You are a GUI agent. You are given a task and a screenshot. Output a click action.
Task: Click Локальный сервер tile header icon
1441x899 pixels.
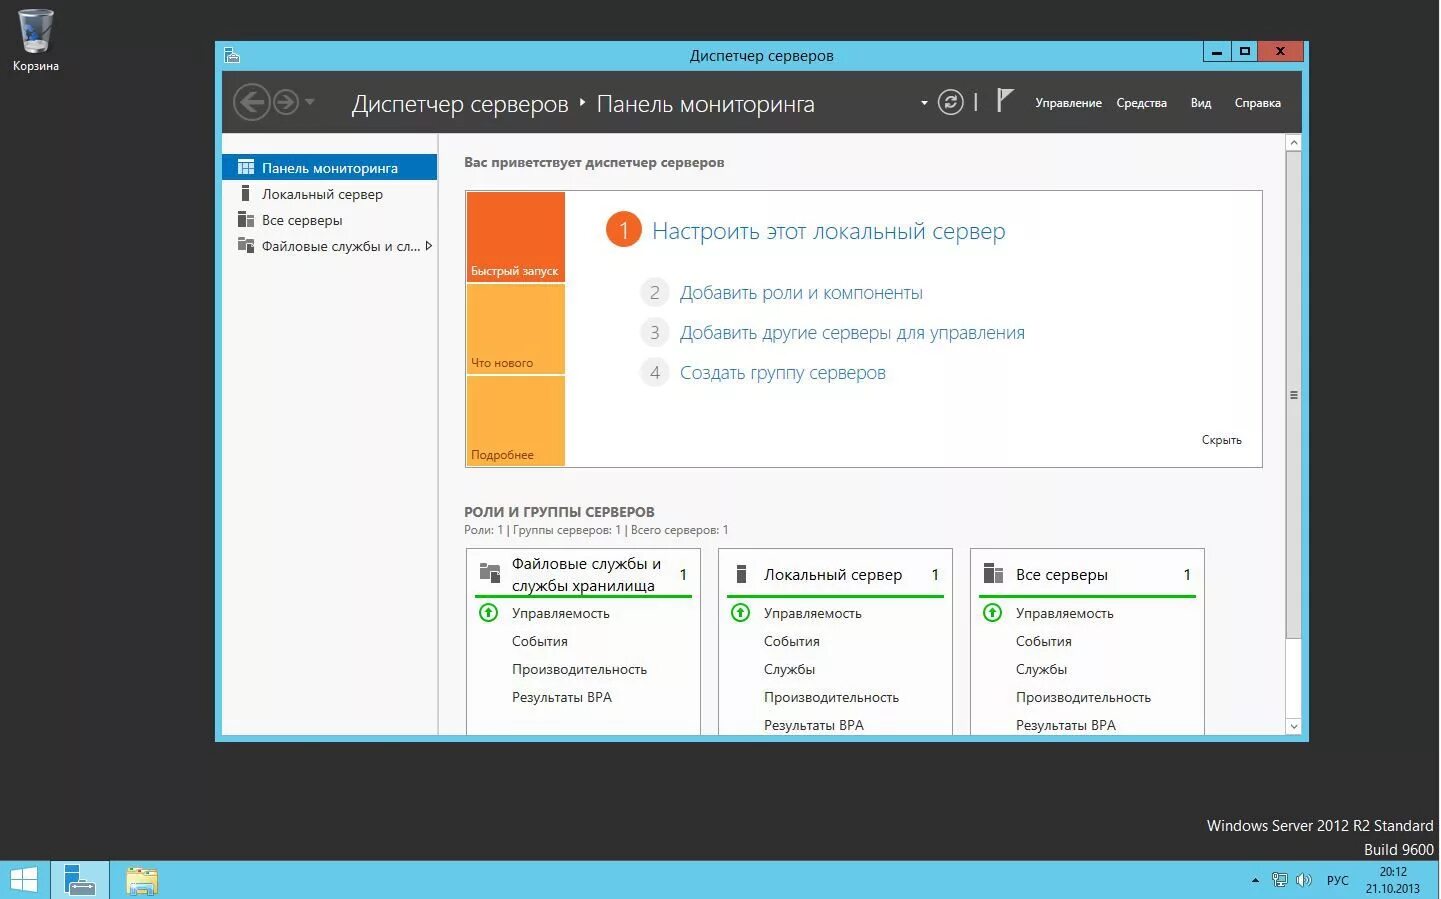point(741,574)
